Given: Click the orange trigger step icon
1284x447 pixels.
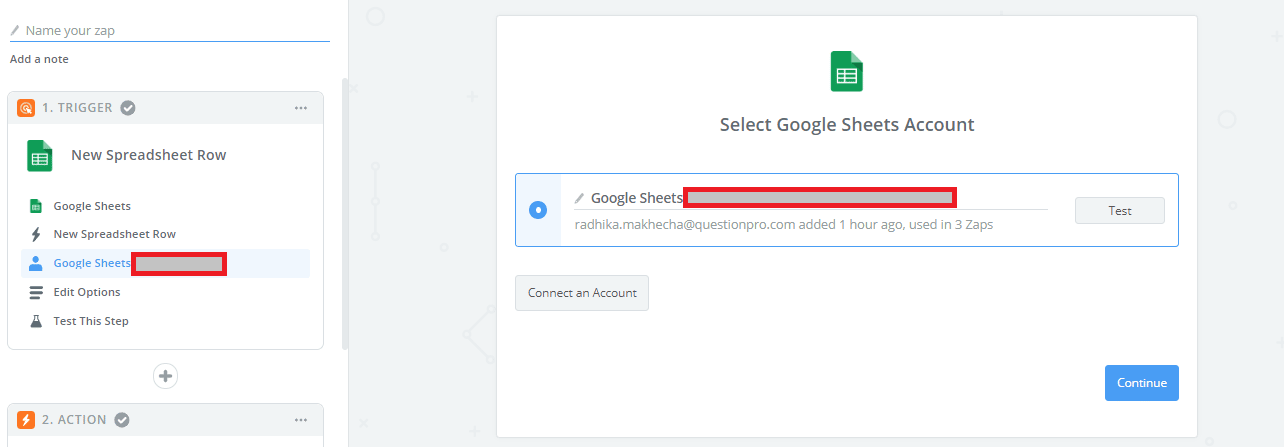Looking at the screenshot, I should pyautogui.click(x=26, y=108).
